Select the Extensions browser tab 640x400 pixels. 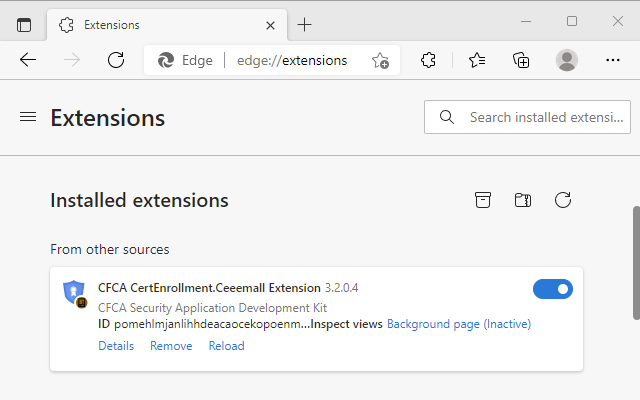[150, 25]
